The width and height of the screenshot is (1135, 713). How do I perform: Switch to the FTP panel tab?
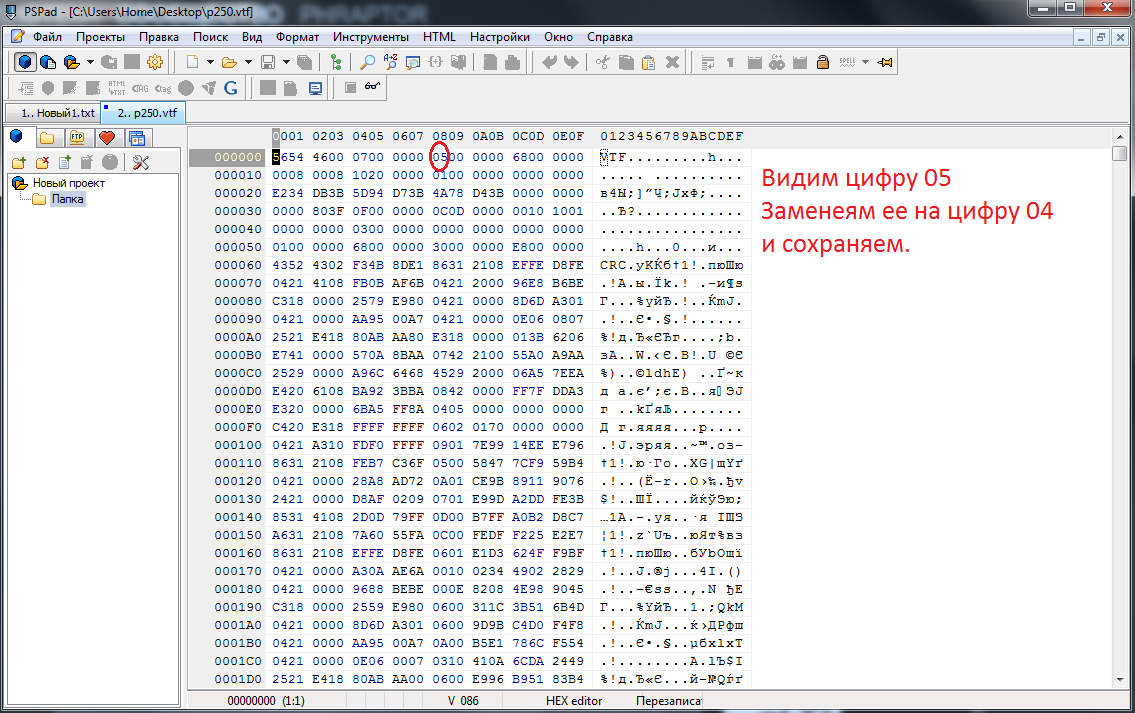pyautogui.click(x=76, y=137)
